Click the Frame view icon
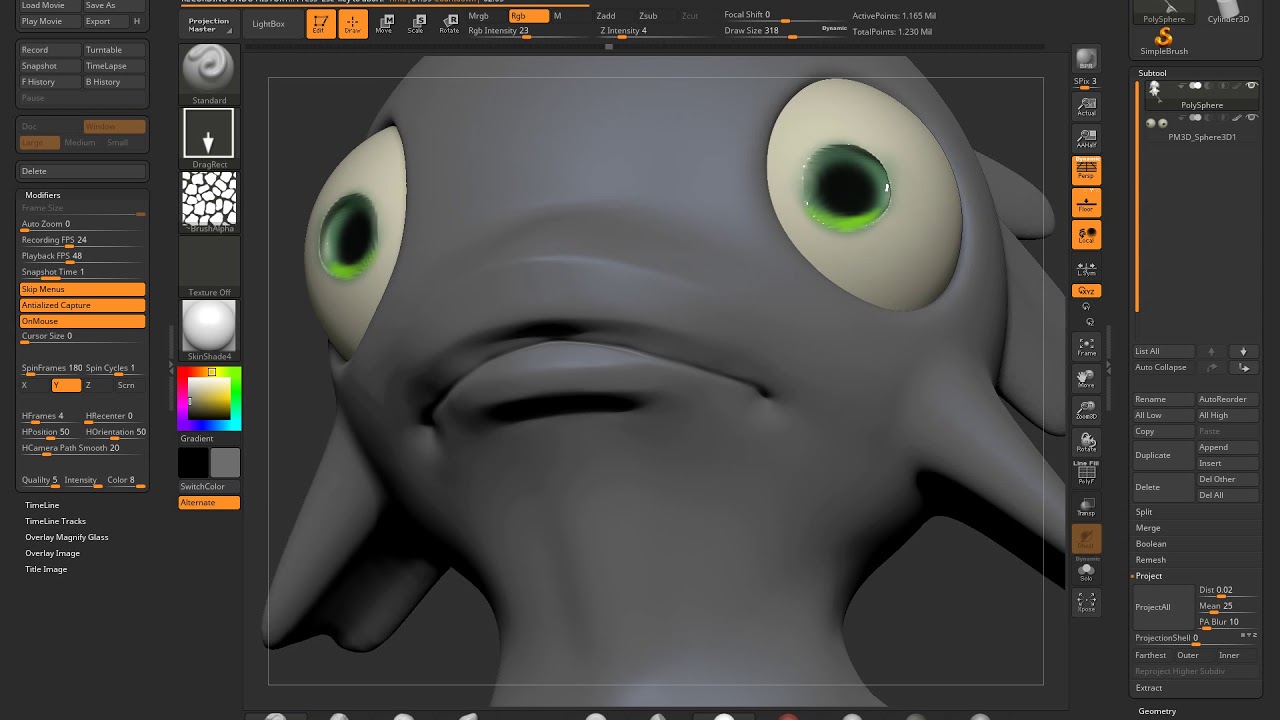The width and height of the screenshot is (1280, 720). pos(1086,347)
